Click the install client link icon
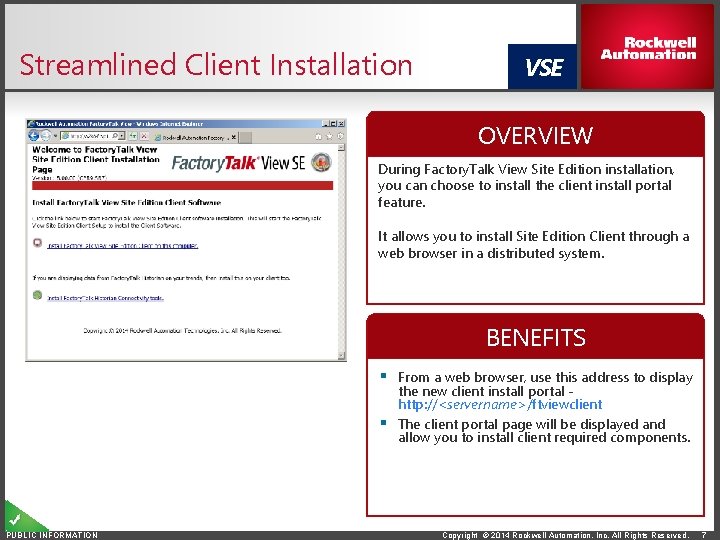The height and width of the screenshot is (540, 720). (38, 243)
